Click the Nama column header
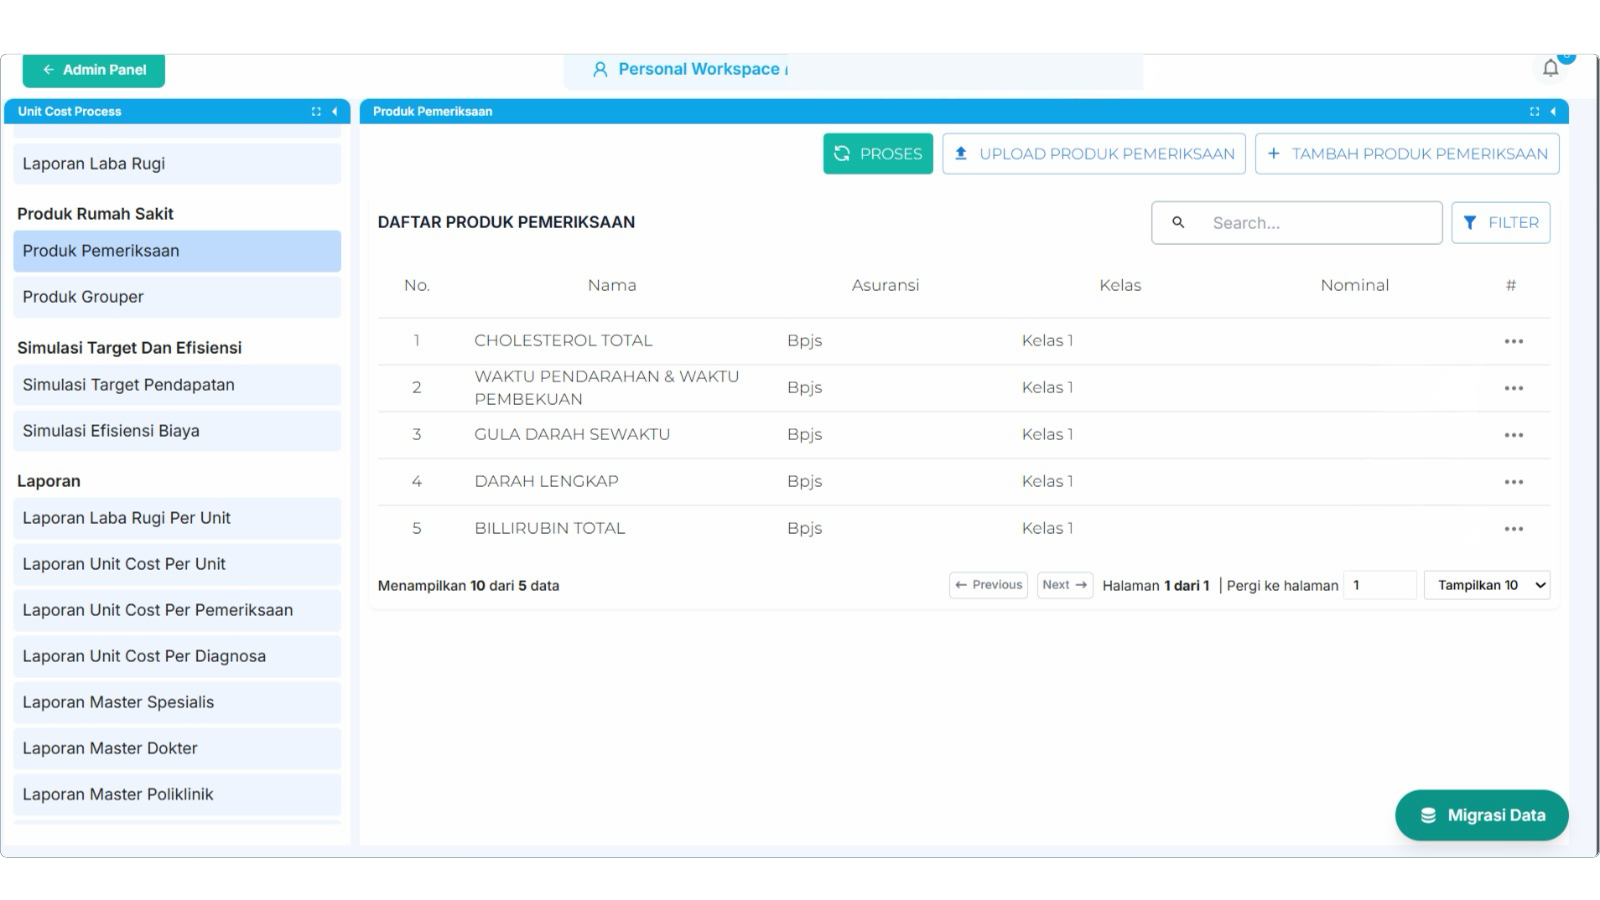The image size is (1600, 900). click(x=612, y=285)
